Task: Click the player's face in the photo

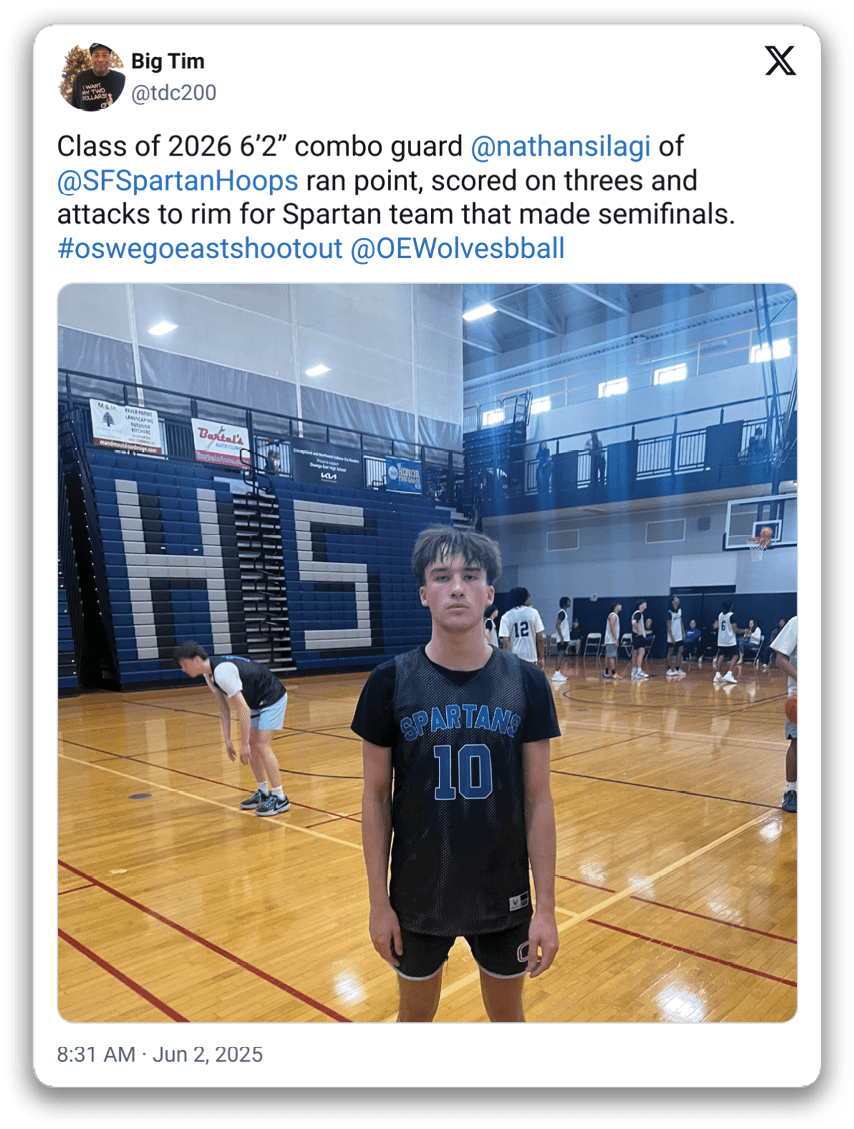Action: tap(456, 590)
